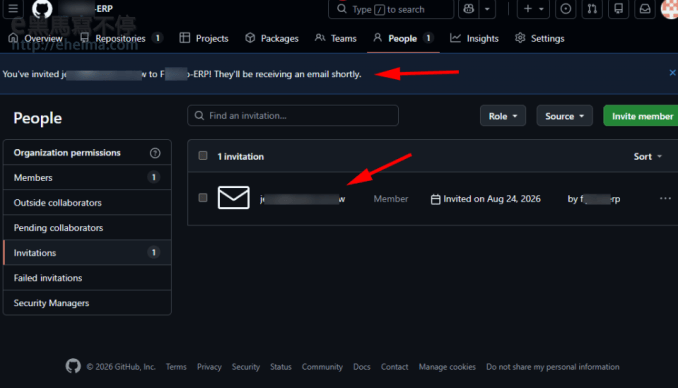Image resolution: width=678 pixels, height=388 pixels.
Task: Select Members in the People sidebar
Action: pos(87,177)
